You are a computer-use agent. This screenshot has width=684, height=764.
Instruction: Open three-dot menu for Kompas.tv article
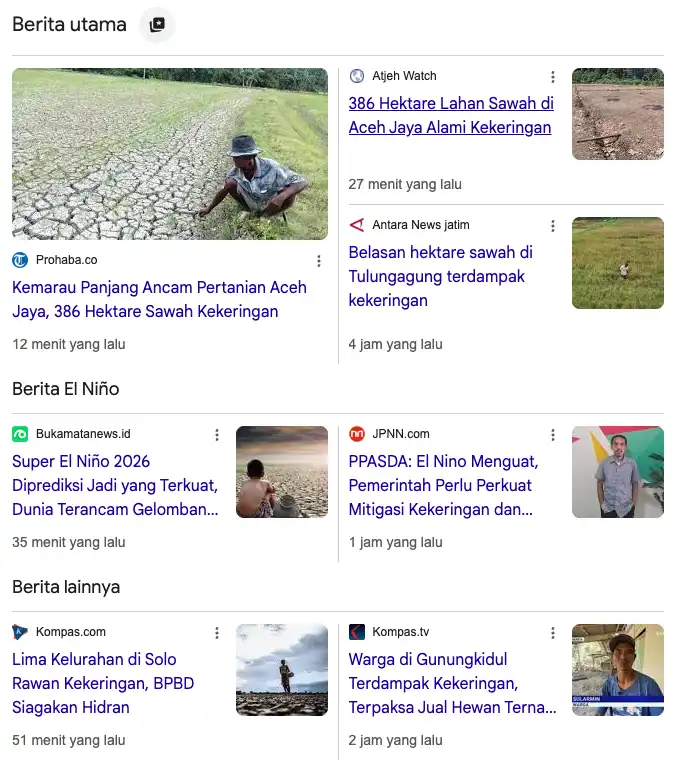(x=552, y=632)
